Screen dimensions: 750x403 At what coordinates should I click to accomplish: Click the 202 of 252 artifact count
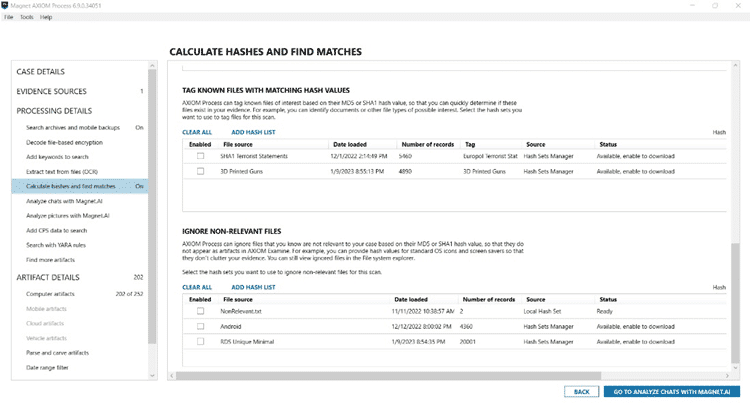click(129, 294)
